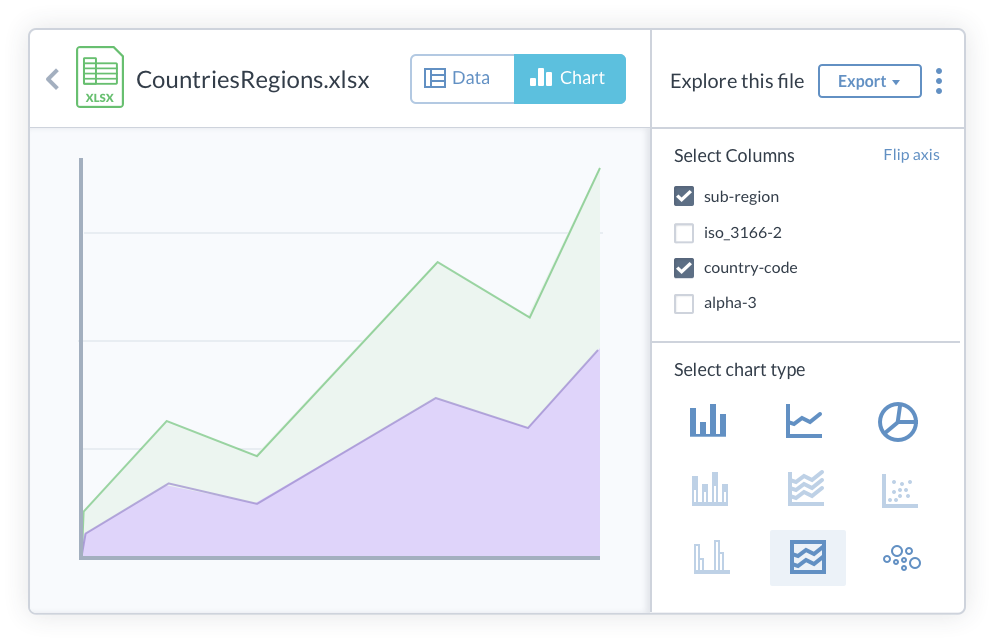Uncheck the sub-region column checkbox
The height and width of the screenshot is (644, 994).
(684, 197)
